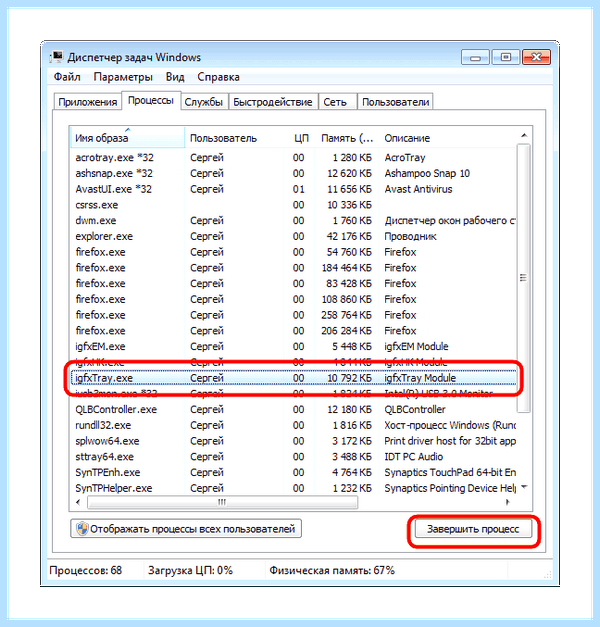The height and width of the screenshot is (627, 600).
Task: Select the igfxEM.exe process row
Action: (293, 346)
